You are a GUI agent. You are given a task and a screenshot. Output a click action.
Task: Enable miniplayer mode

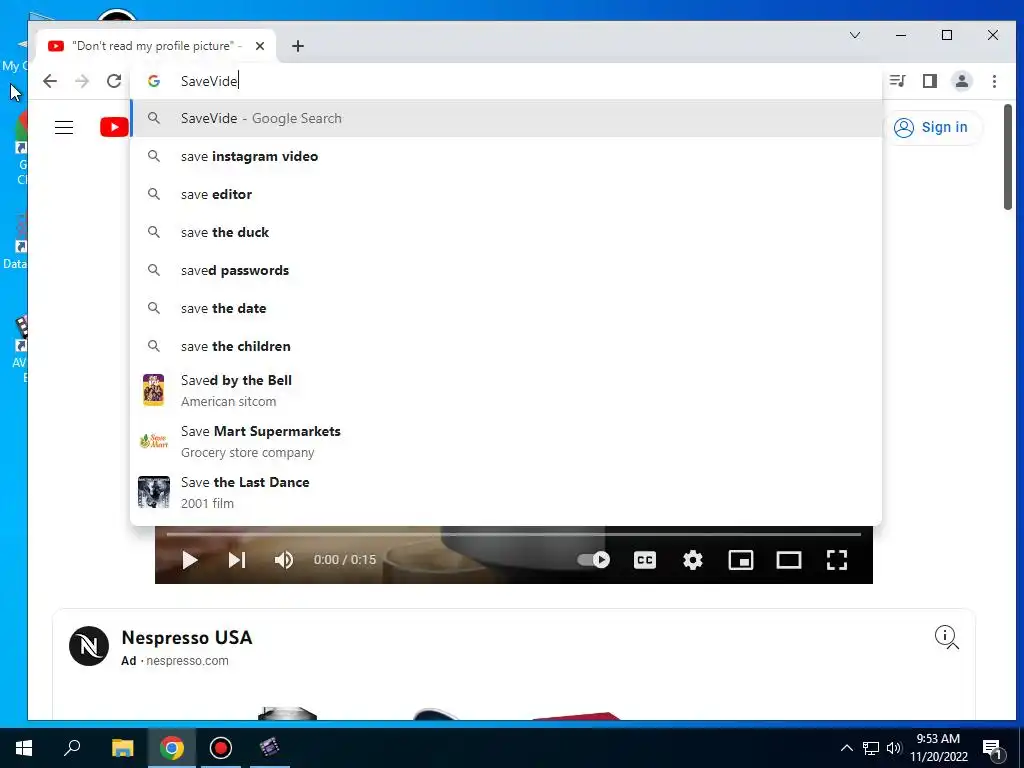pos(741,560)
